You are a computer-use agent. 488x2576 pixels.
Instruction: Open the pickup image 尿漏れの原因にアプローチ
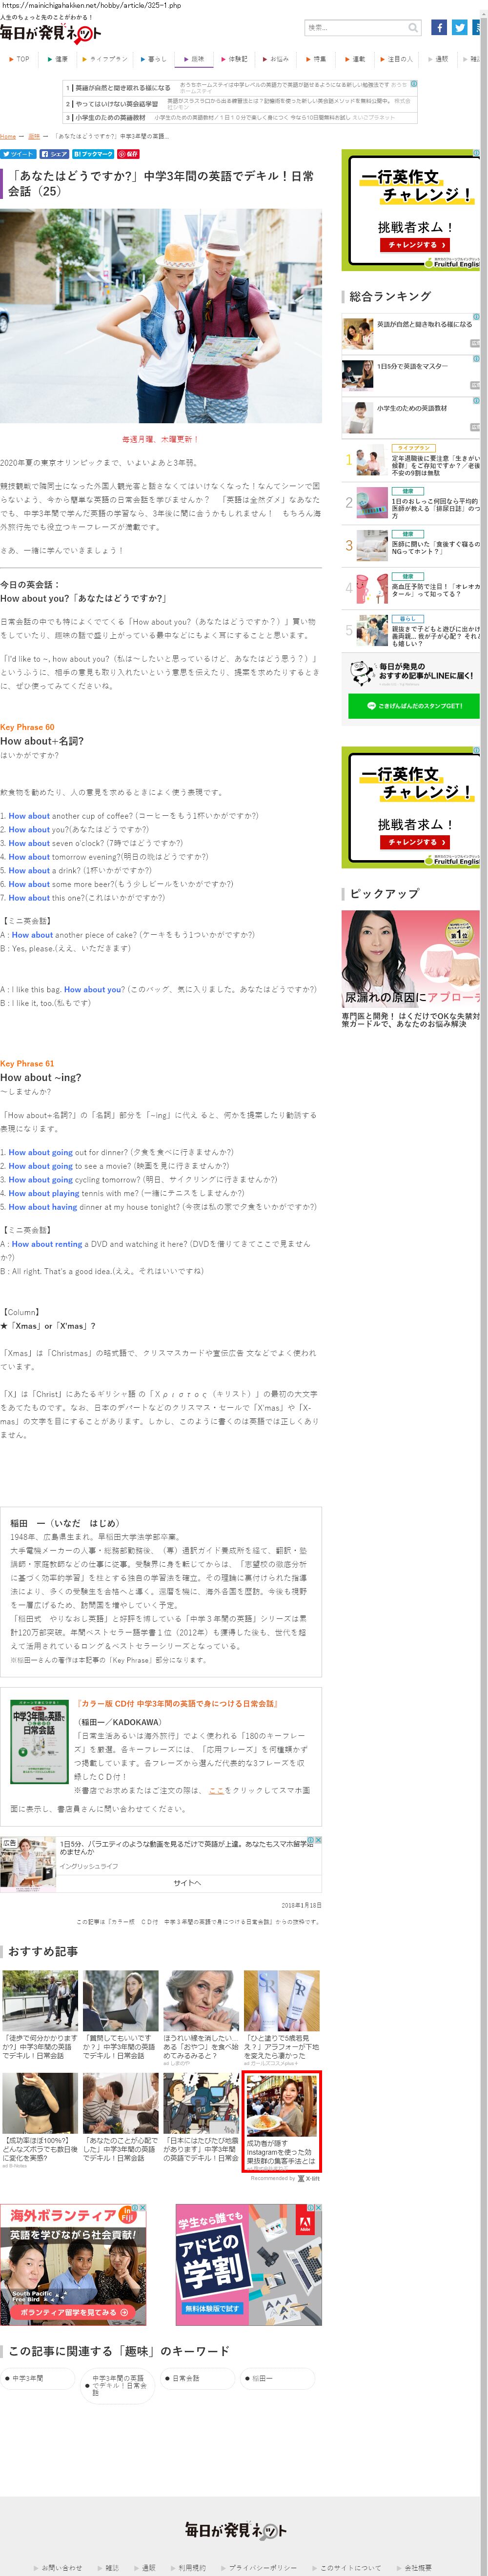click(410, 959)
